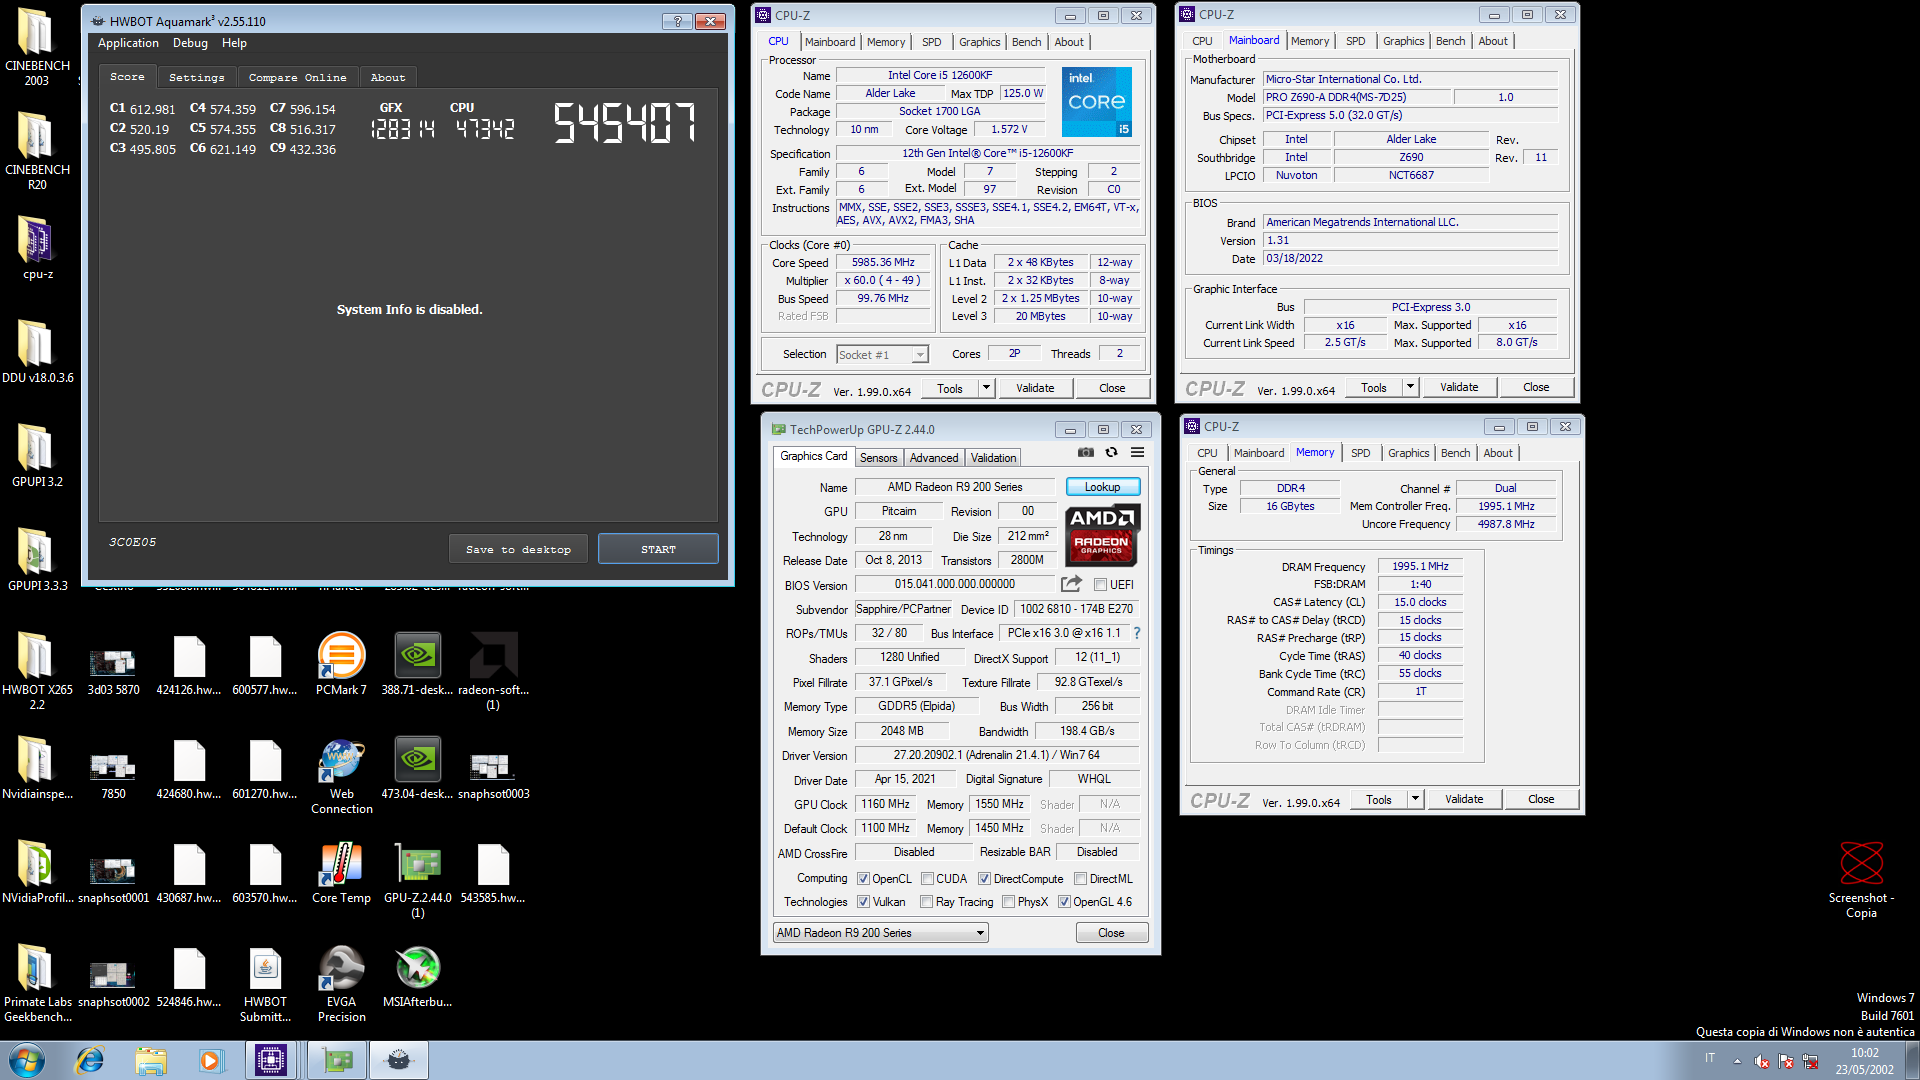
Task: Select the Web Connection globe icon
Action: pyautogui.click(x=341, y=776)
